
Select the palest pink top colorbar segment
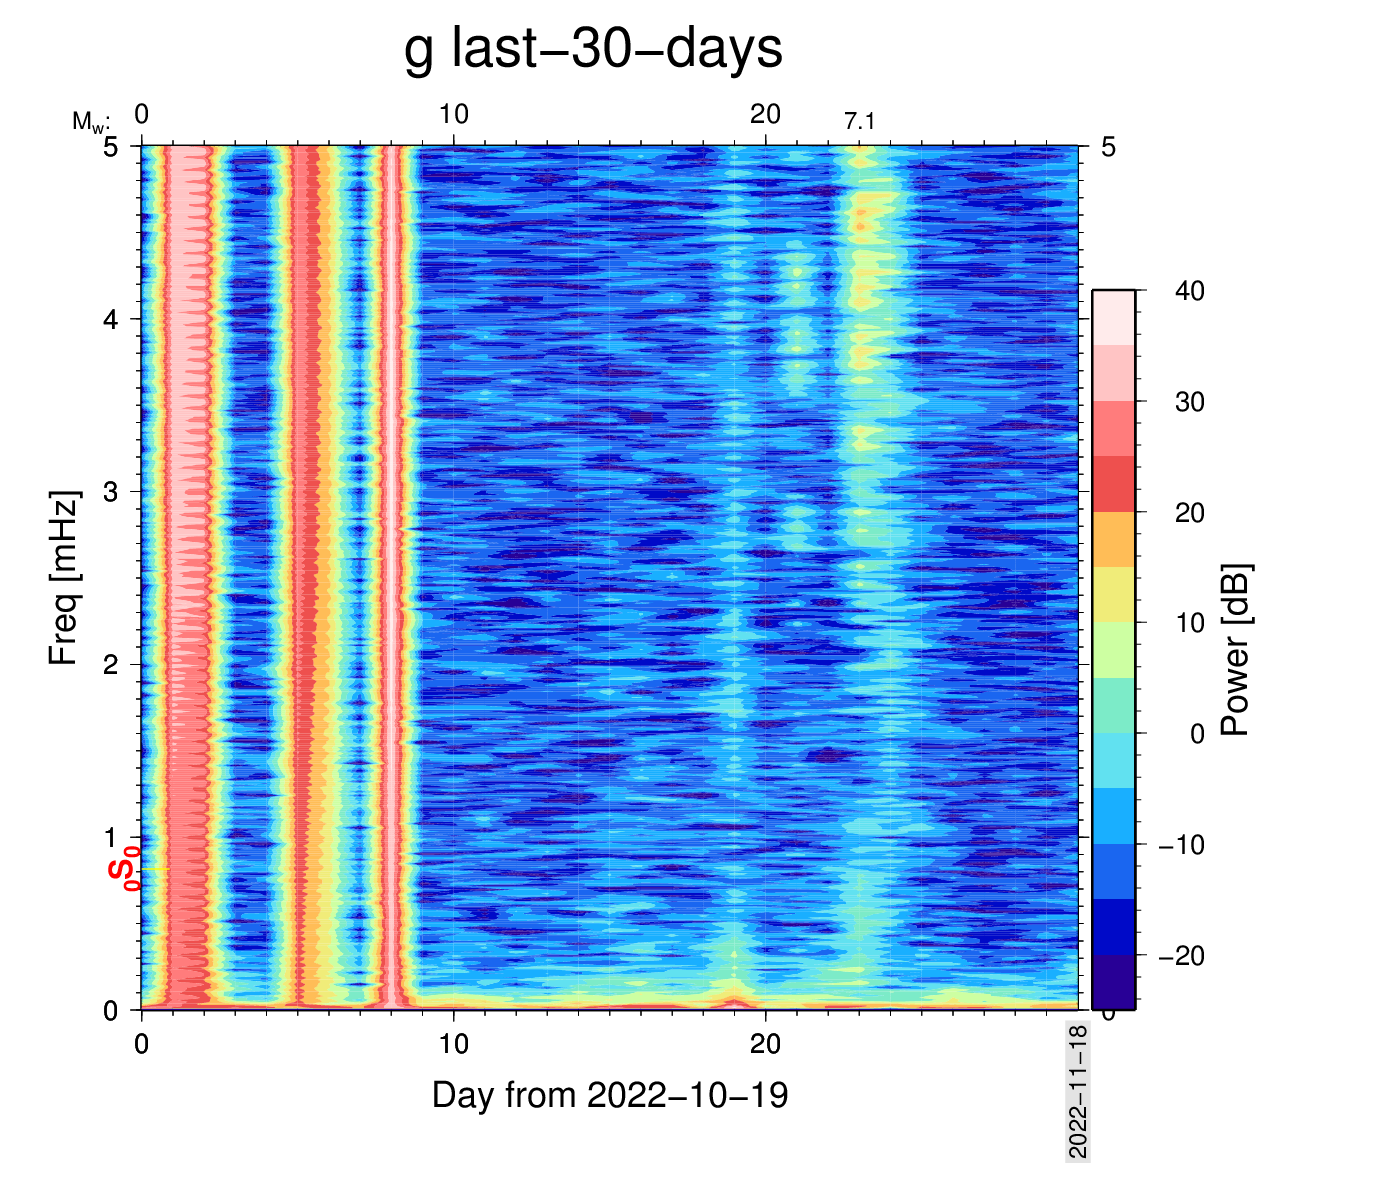click(1113, 317)
